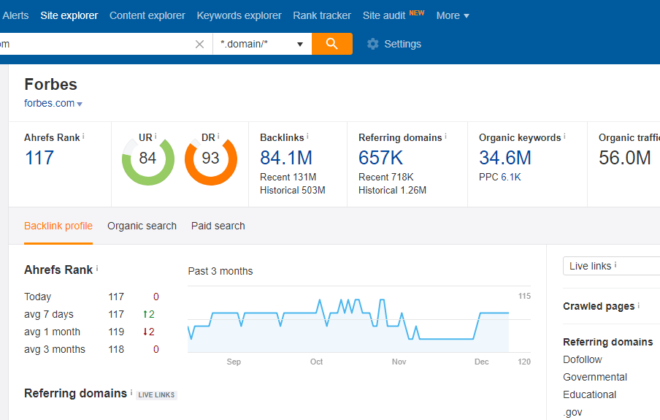
Task: Click the Backlinks count 84.1M
Action: click(x=286, y=158)
